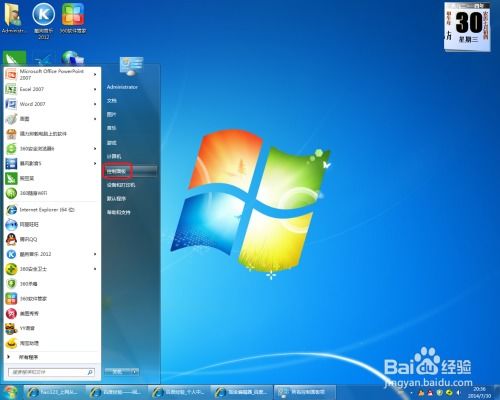Open All Programs at the menu bottom
This screenshot has height=400, width=500.
pos(28,357)
